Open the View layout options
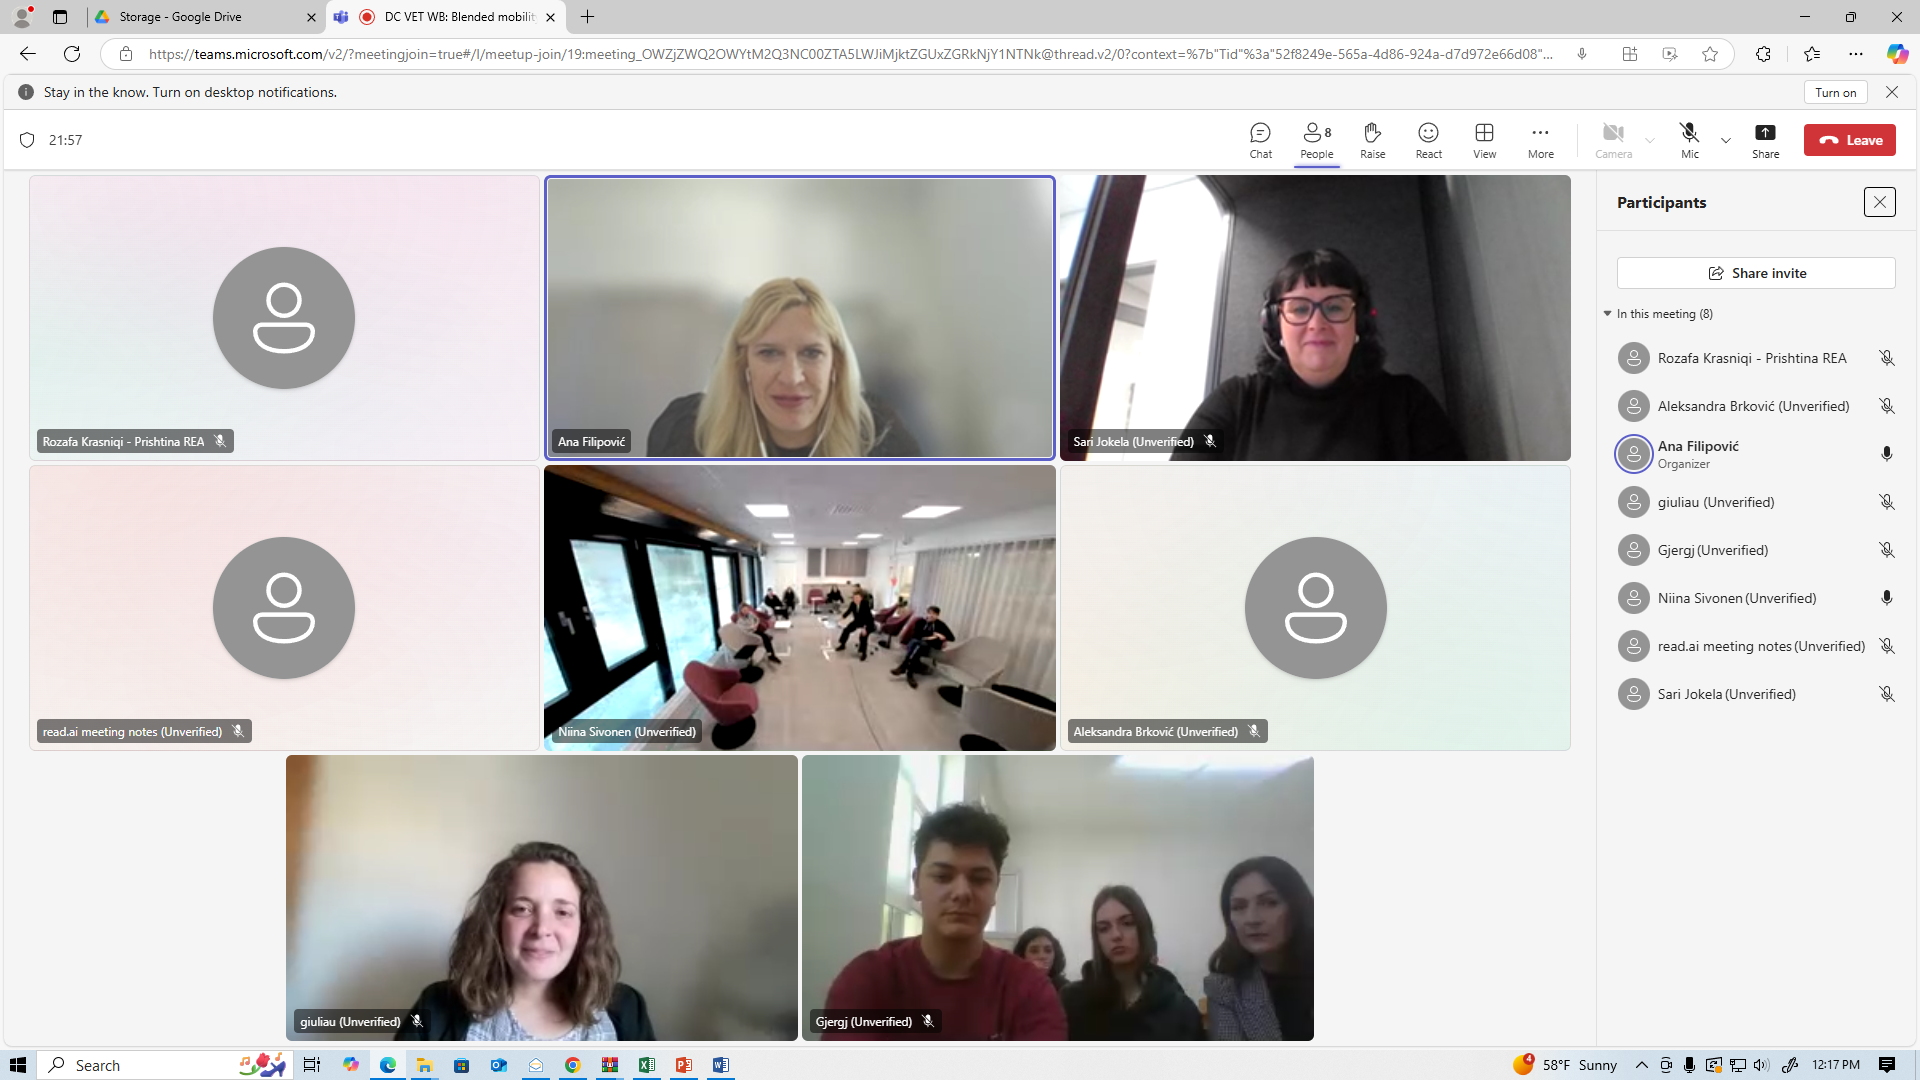 pos(1484,139)
